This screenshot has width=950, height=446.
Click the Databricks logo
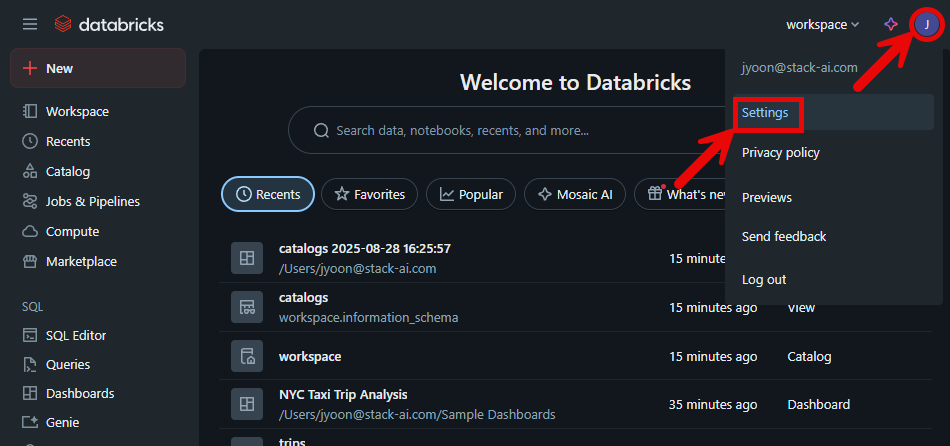(109, 24)
